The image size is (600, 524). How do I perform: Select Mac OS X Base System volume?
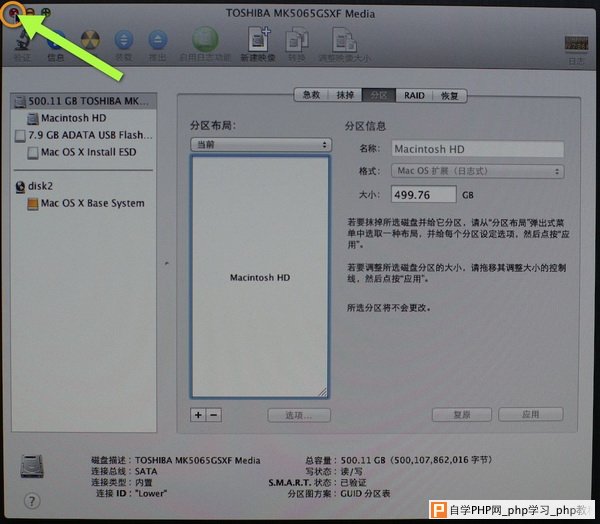pyautogui.click(x=84, y=203)
